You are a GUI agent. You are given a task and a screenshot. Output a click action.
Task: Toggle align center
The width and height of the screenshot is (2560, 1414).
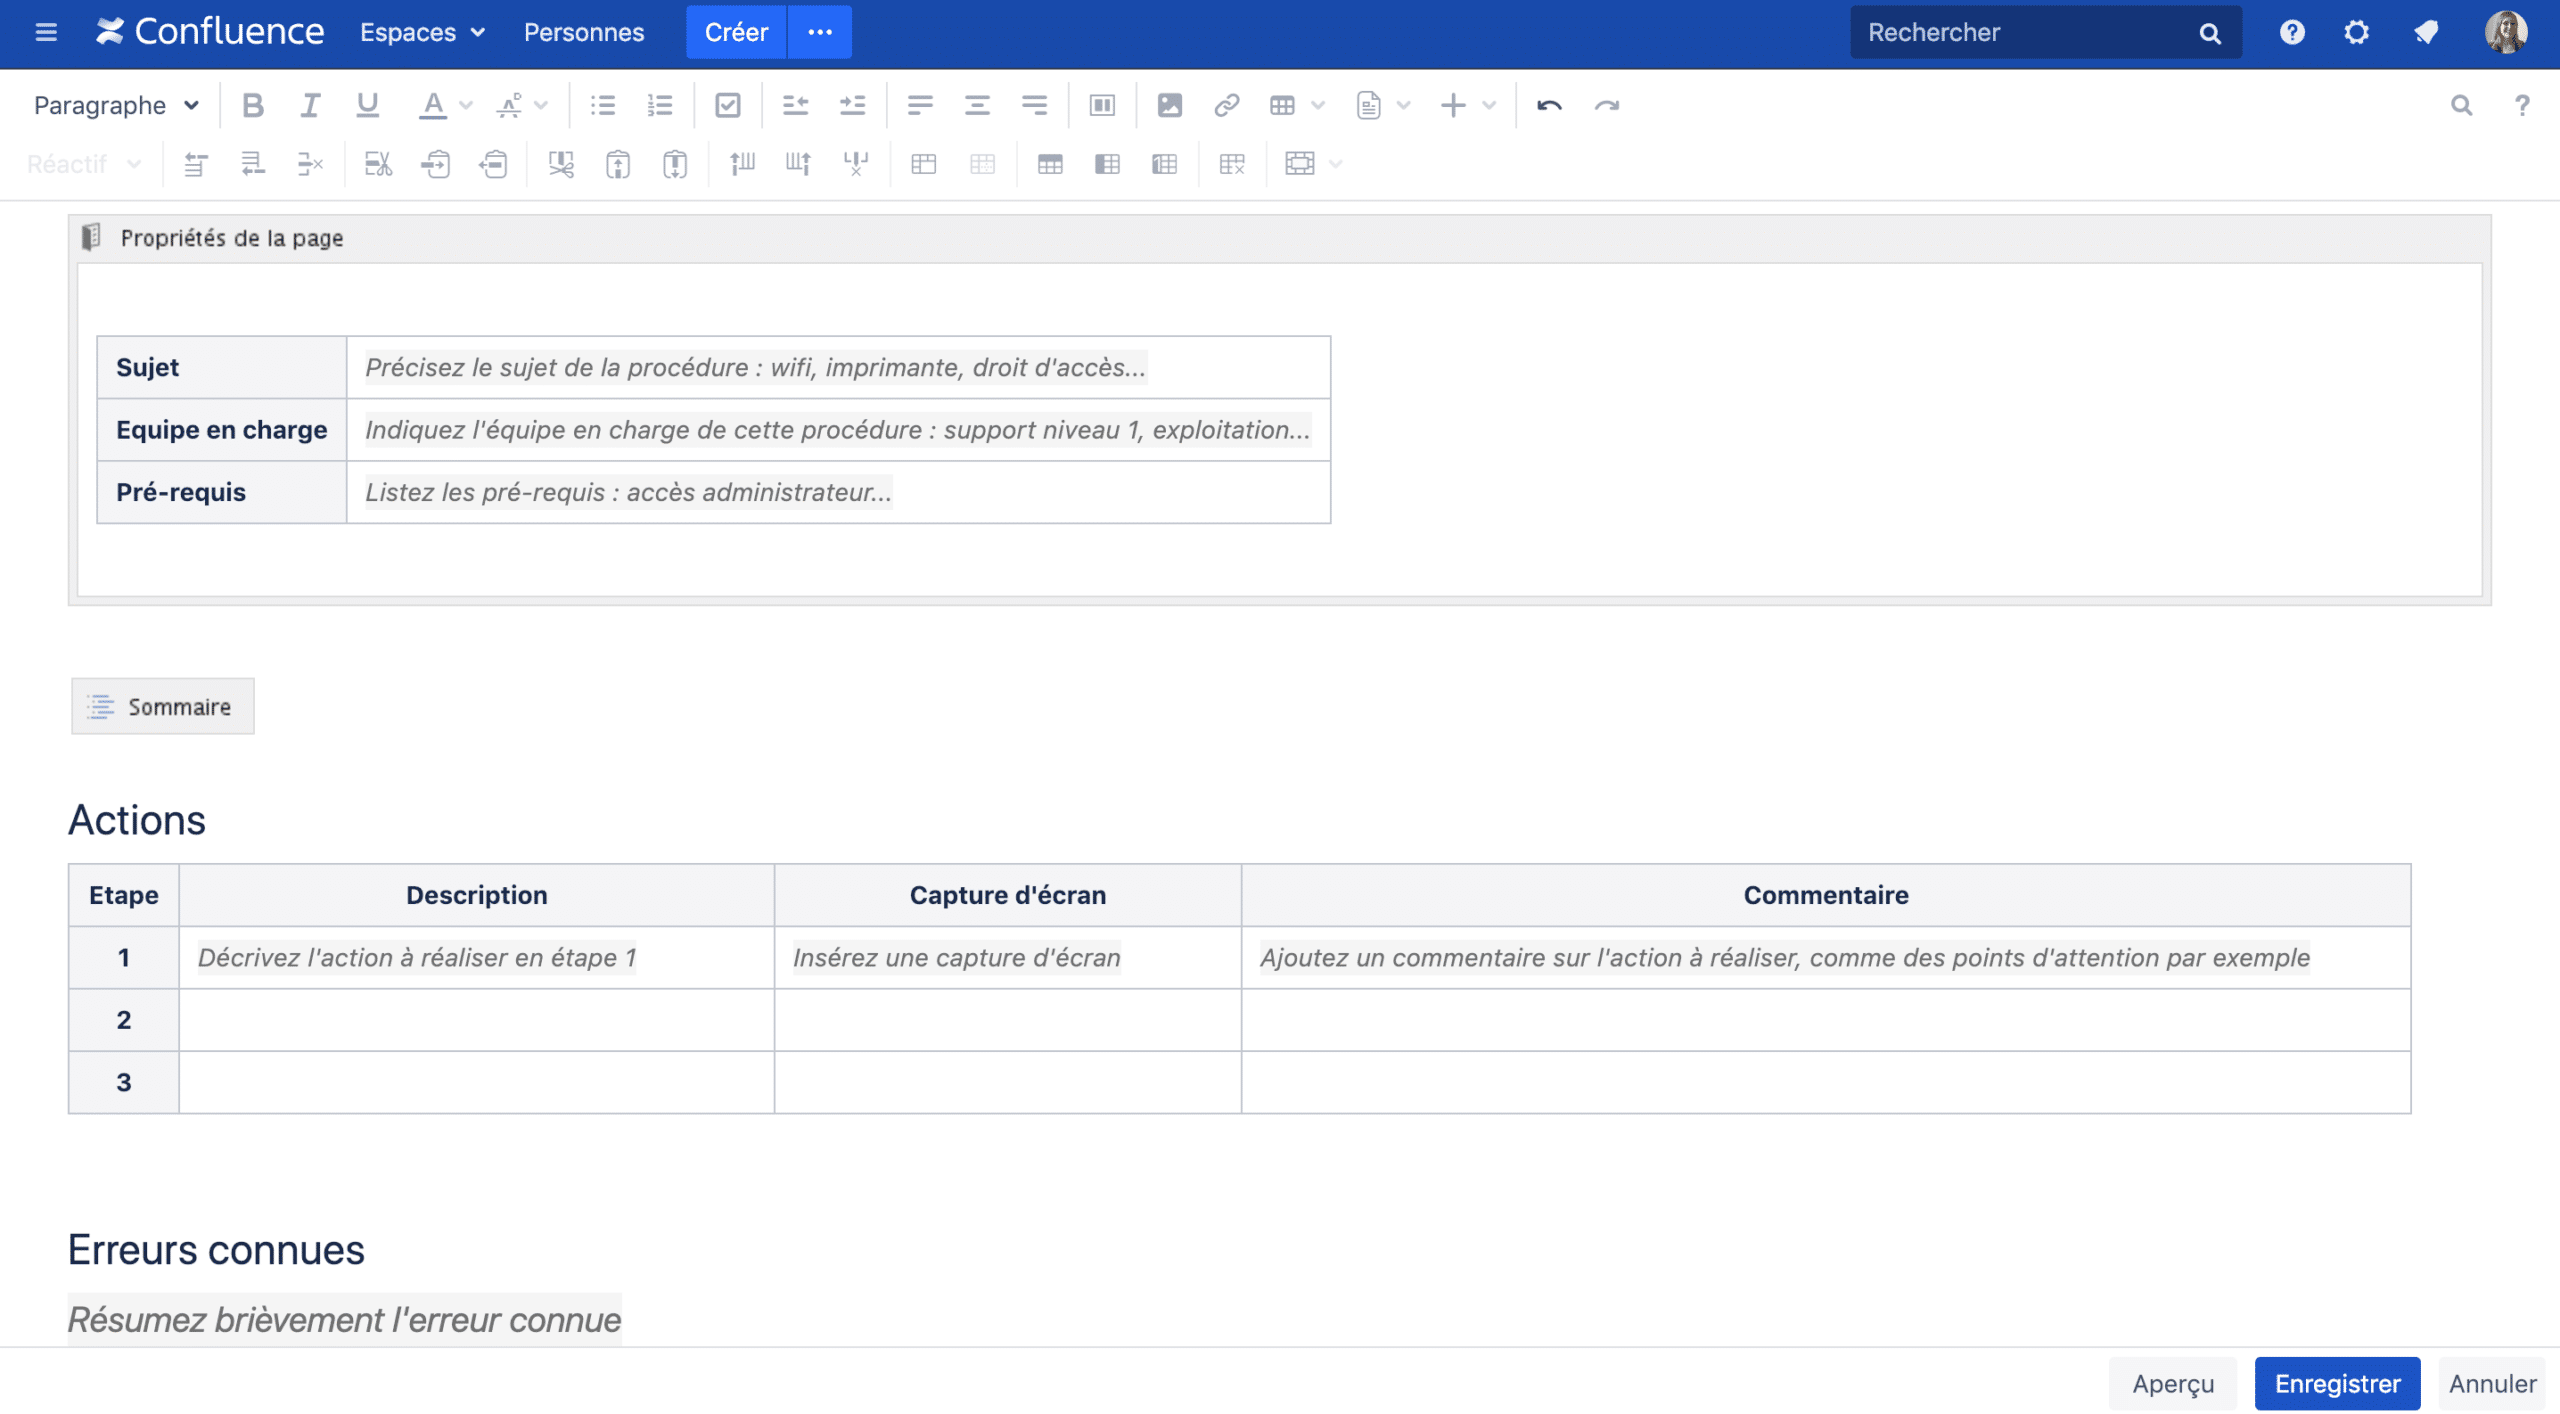click(x=977, y=105)
